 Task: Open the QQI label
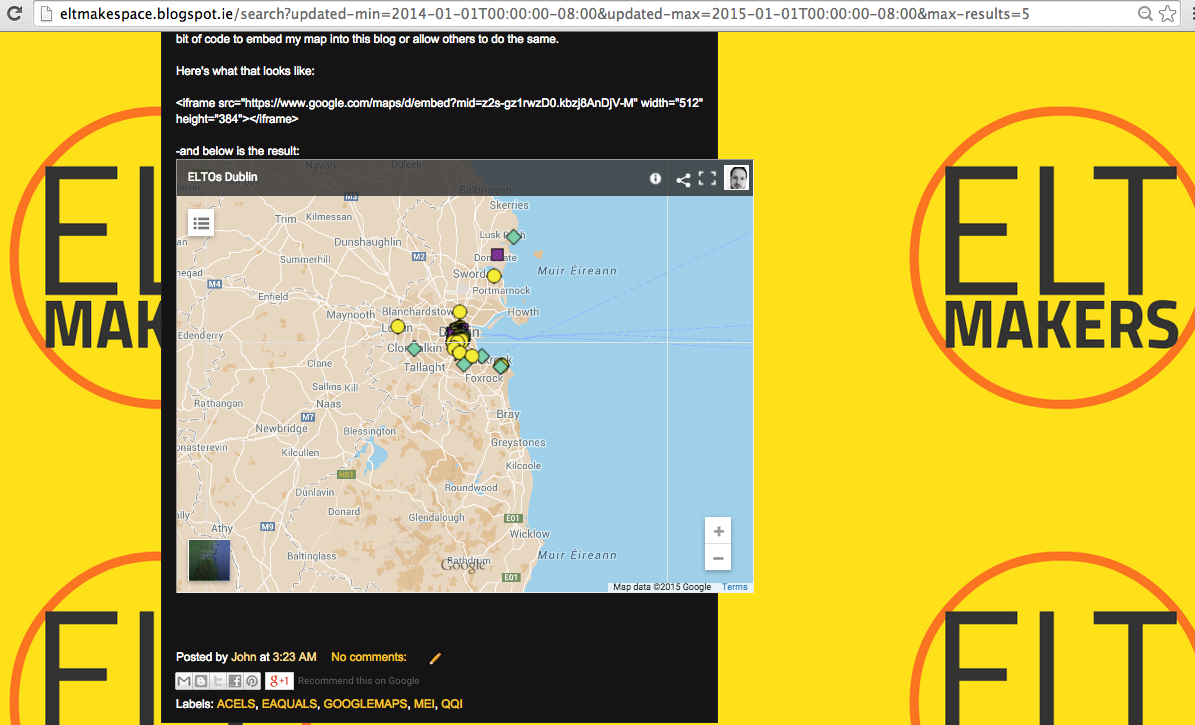(451, 704)
